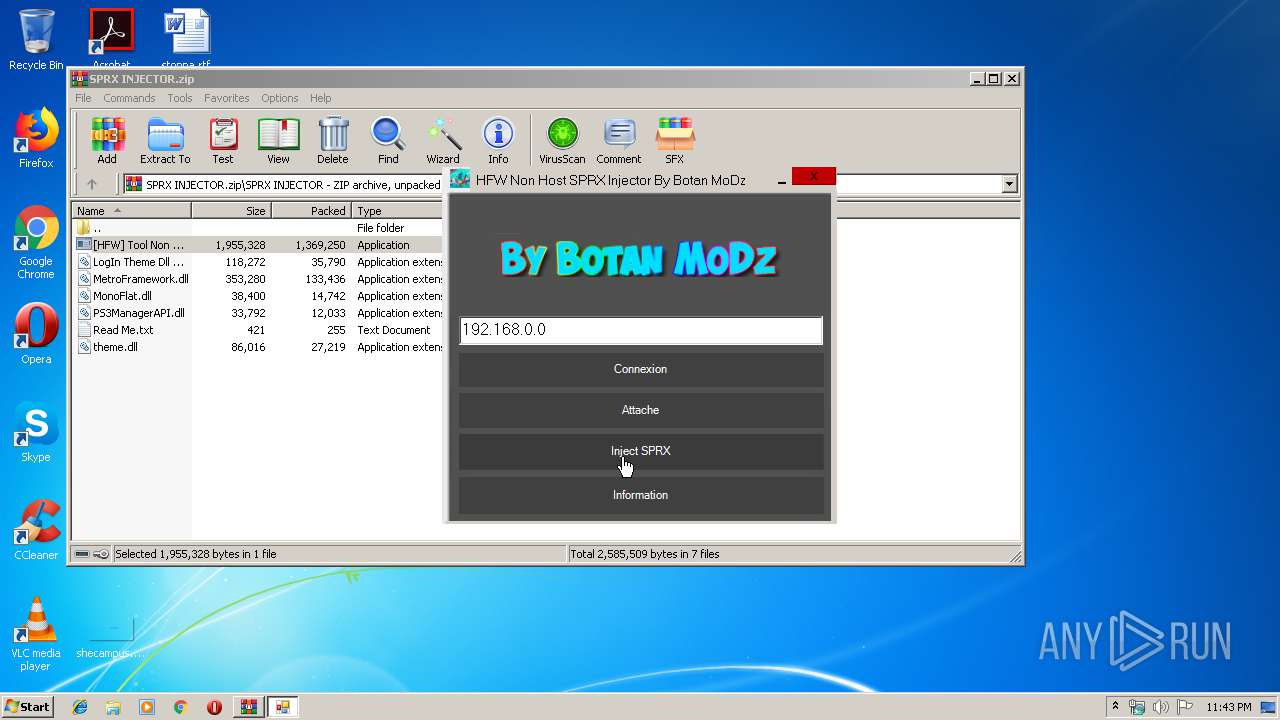
Task: Click the Start button
Action: (x=28, y=707)
